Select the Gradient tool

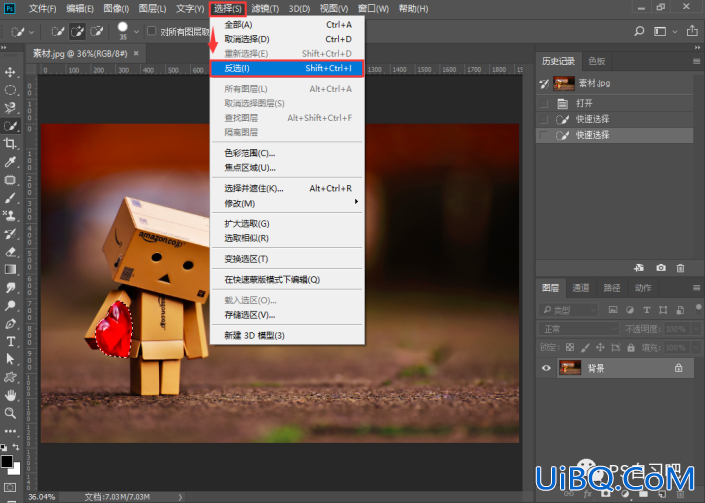click(x=10, y=270)
